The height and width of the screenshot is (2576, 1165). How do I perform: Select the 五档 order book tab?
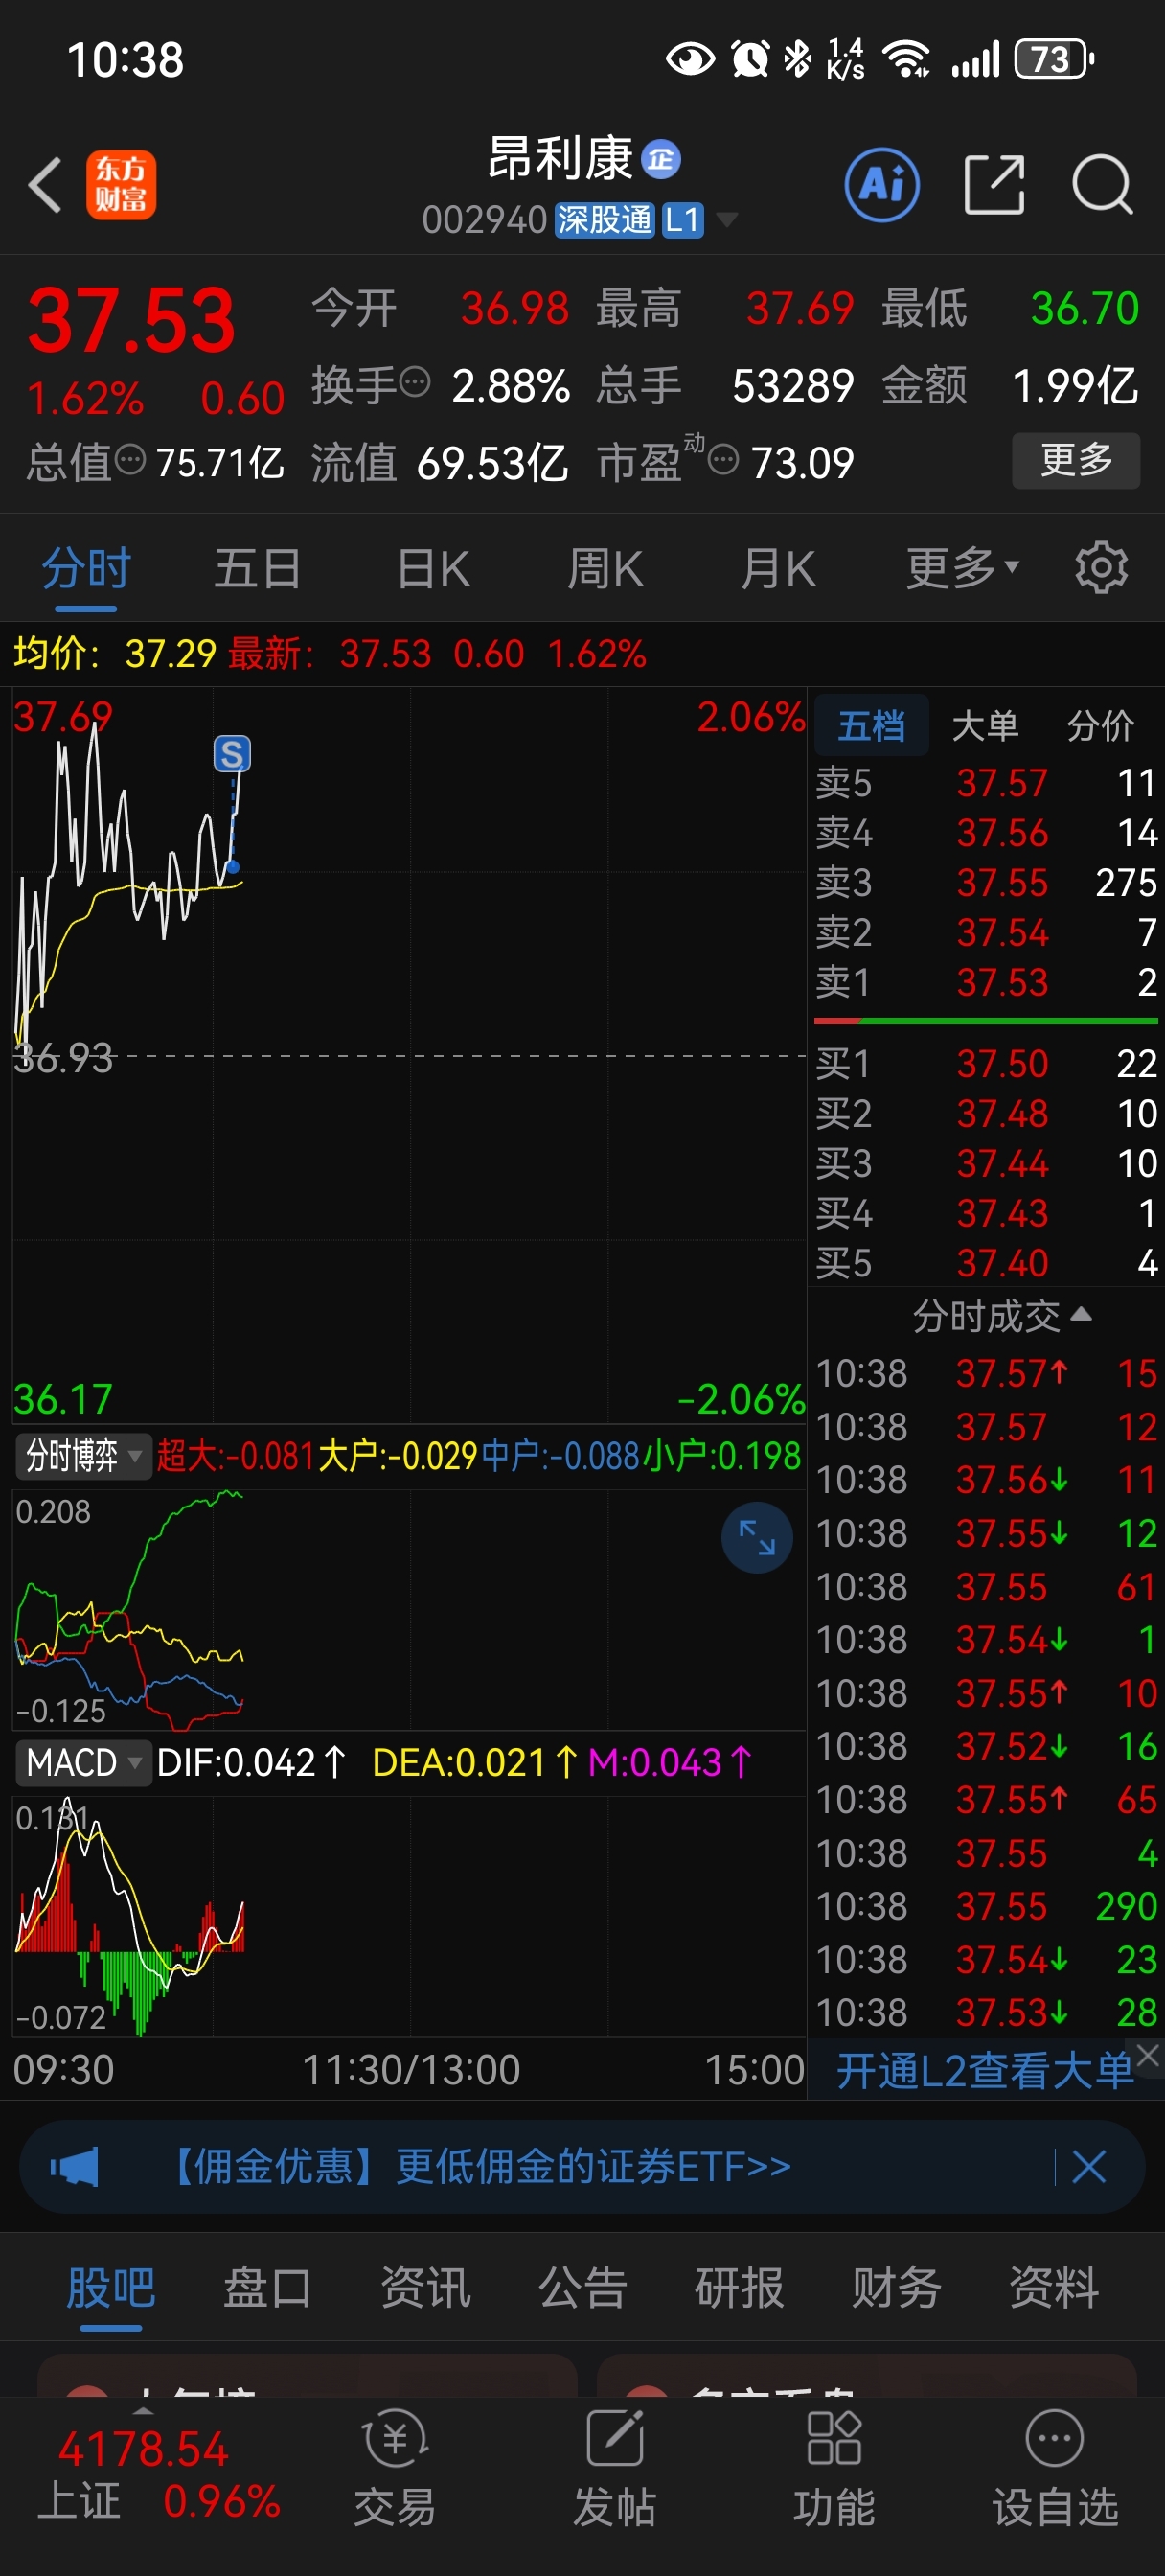871,725
